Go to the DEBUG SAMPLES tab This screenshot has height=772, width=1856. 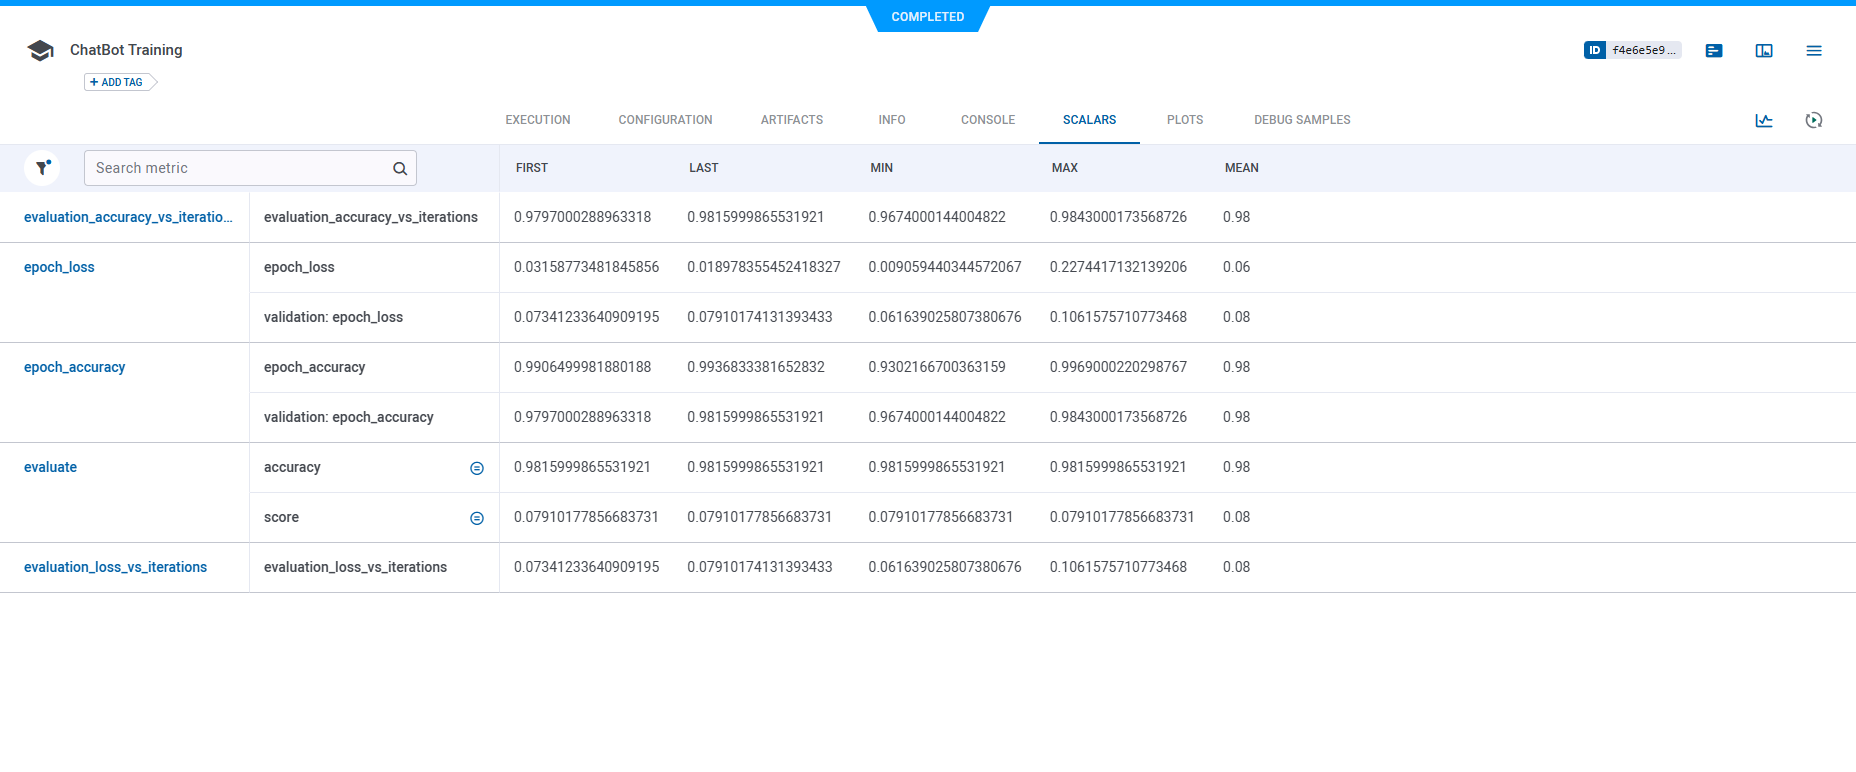point(1301,120)
